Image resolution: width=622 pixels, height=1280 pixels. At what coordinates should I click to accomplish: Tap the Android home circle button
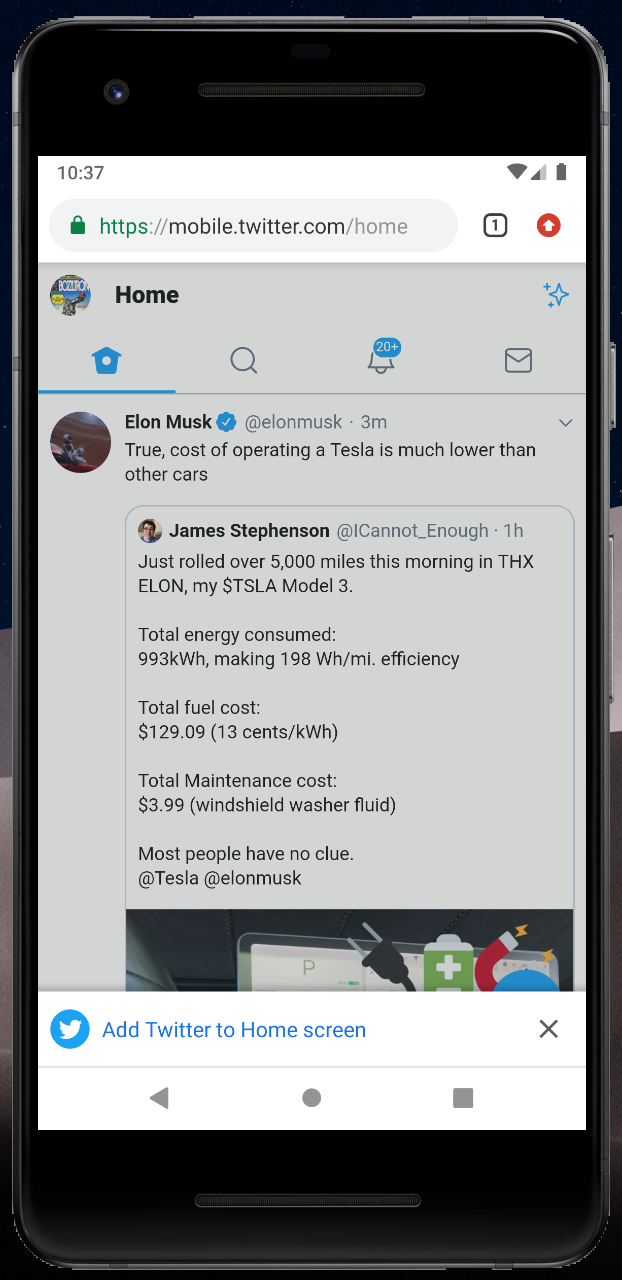point(311,1098)
